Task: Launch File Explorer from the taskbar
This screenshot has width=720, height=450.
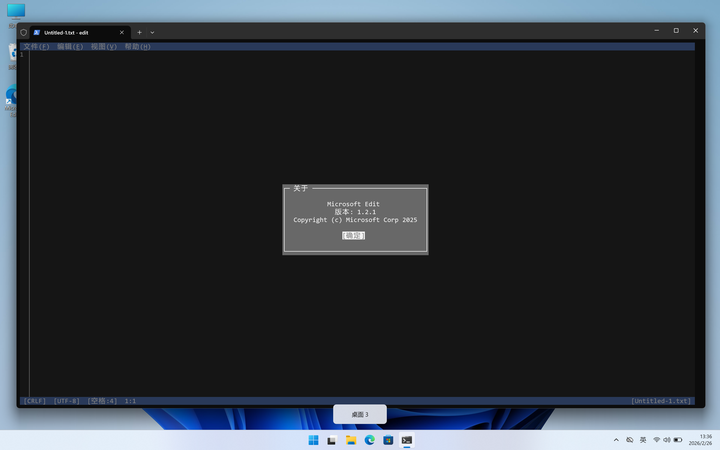Action: [x=351, y=440]
